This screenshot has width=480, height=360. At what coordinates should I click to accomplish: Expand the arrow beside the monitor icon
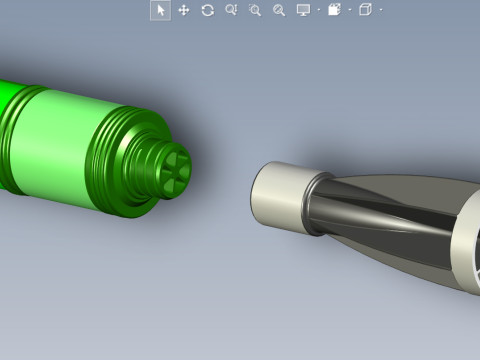[319, 10]
